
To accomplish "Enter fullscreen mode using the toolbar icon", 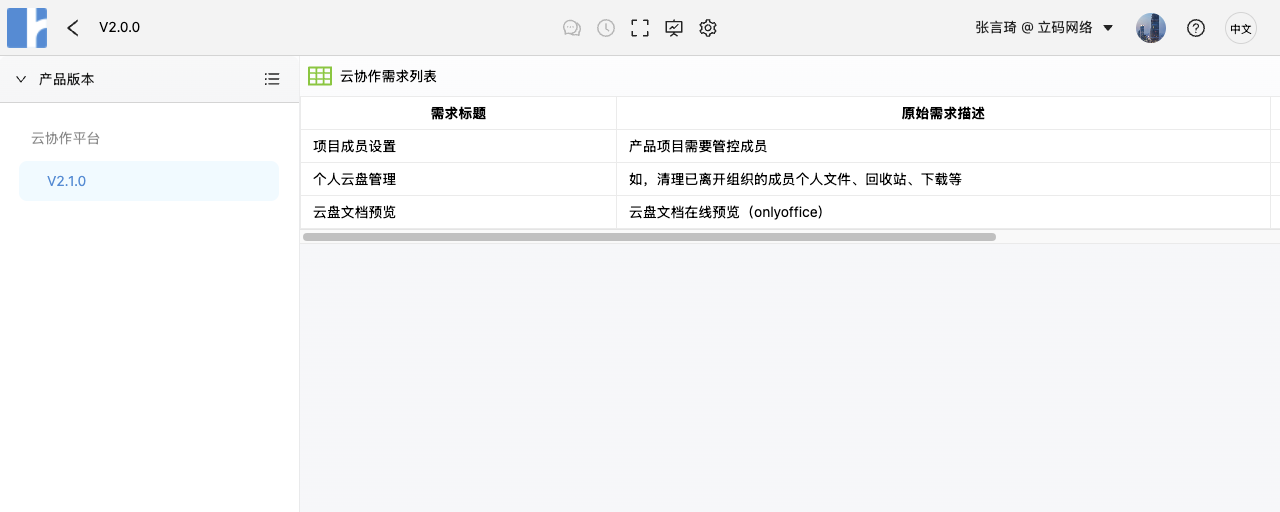I will tap(640, 28).
